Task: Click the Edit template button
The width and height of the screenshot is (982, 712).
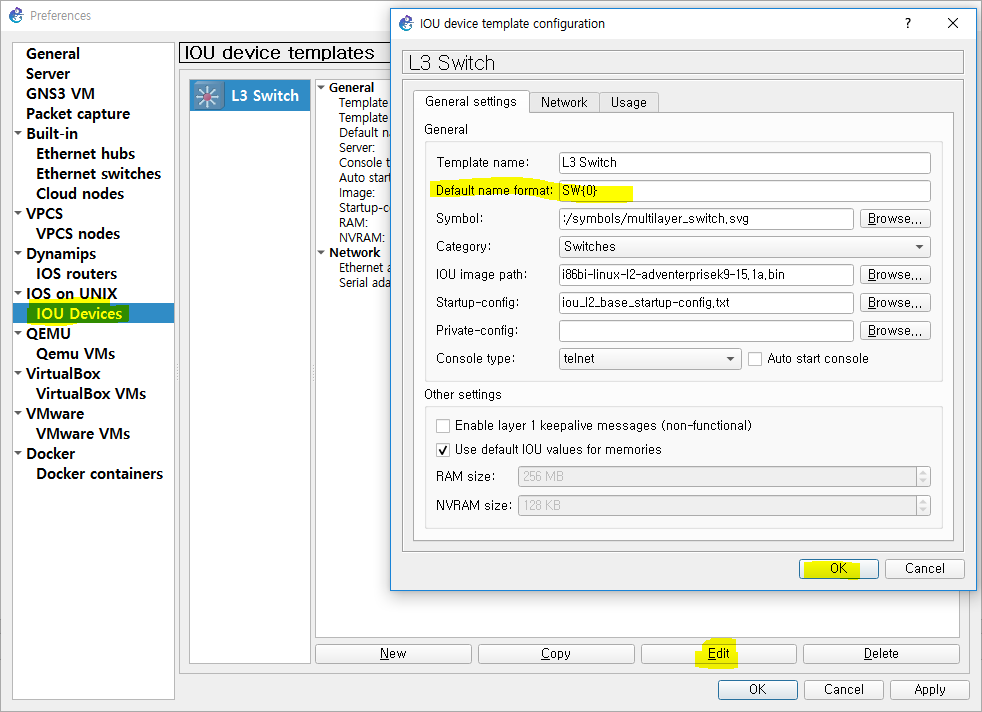Action: pos(718,654)
